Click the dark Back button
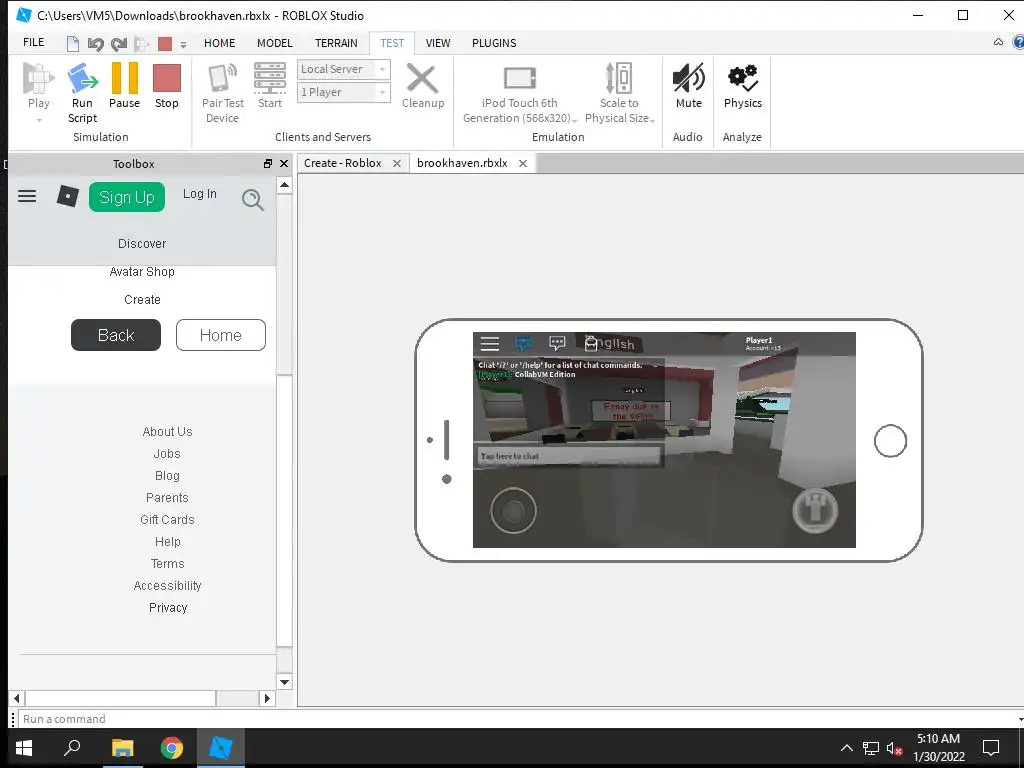 click(x=116, y=335)
